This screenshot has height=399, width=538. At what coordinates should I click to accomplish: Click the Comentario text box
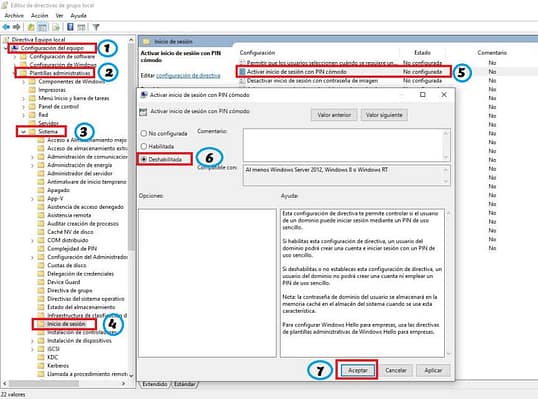point(347,145)
